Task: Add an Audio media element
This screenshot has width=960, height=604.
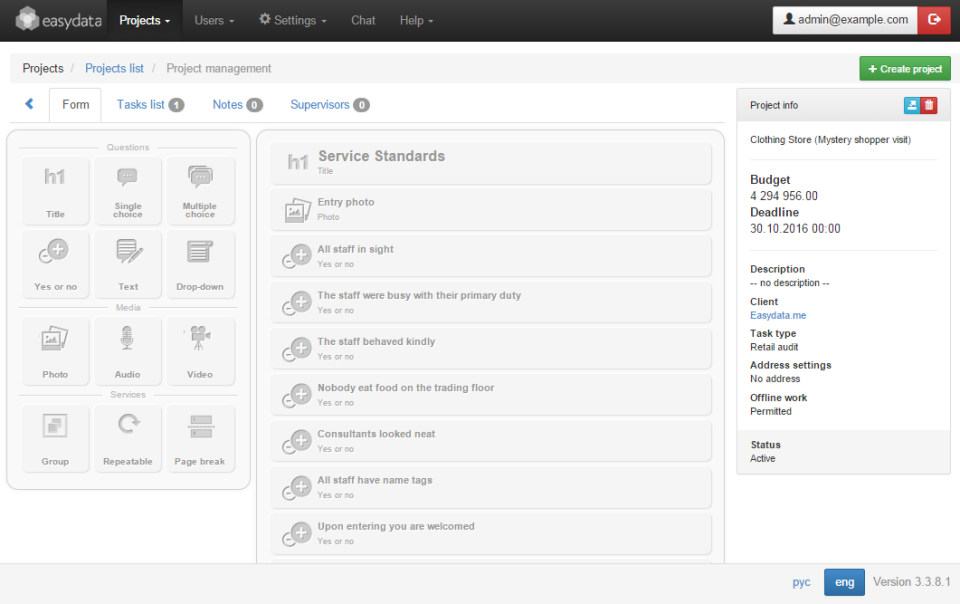Action: point(128,350)
